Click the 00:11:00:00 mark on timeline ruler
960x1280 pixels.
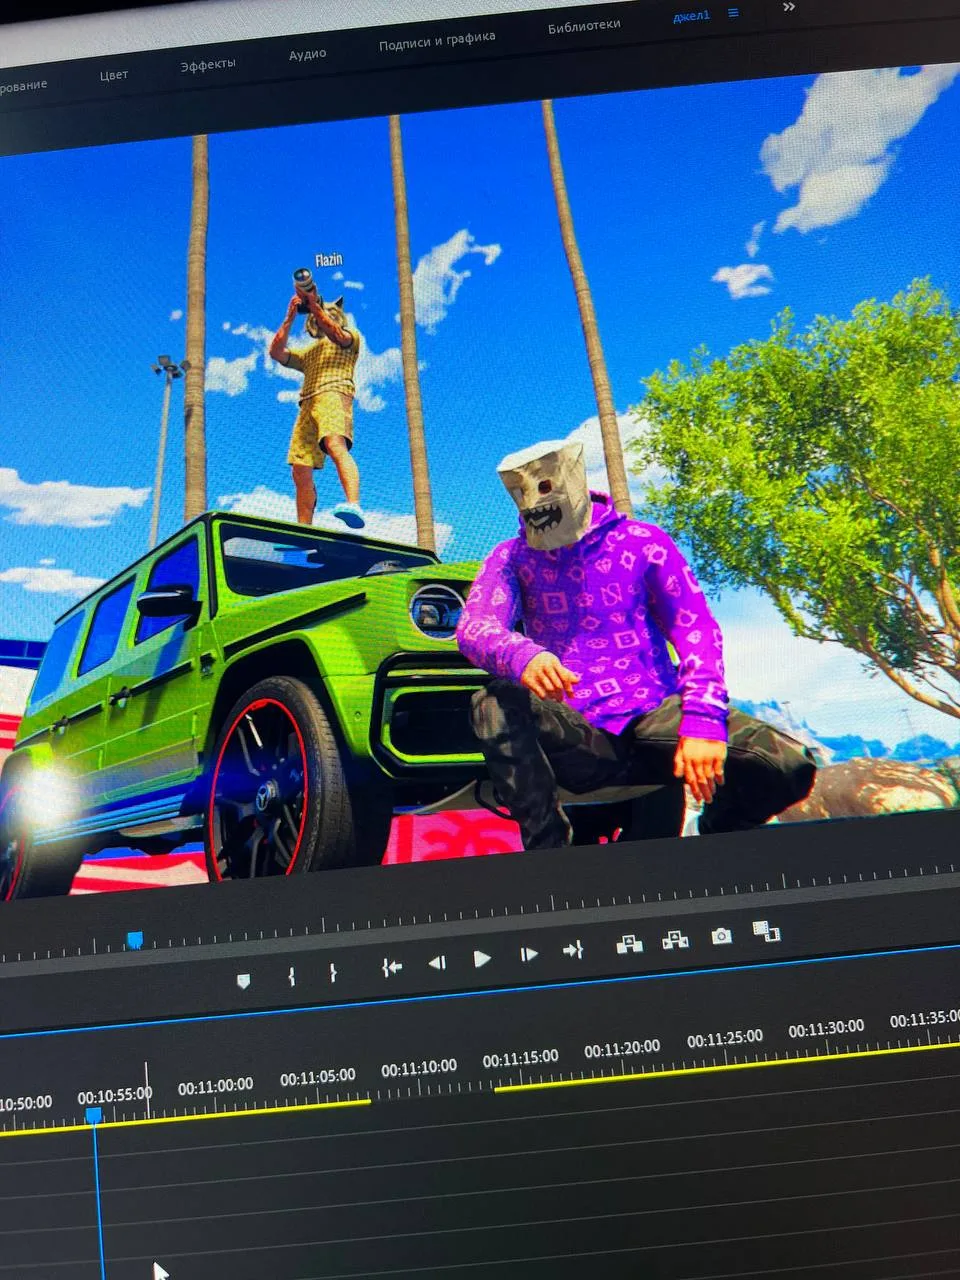(x=215, y=1086)
